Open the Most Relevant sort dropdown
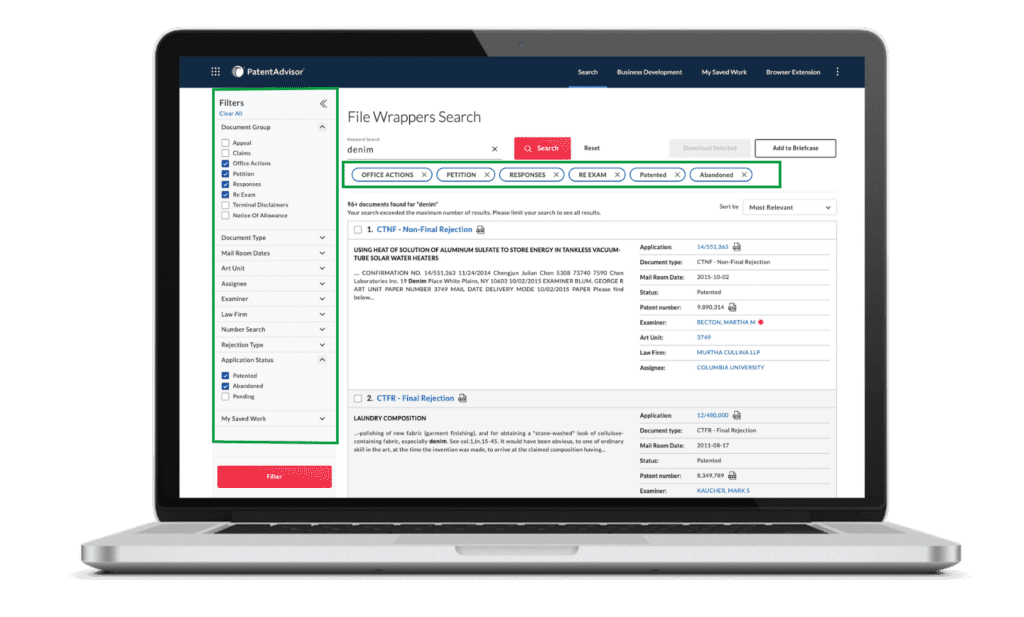Viewport: 1024px width, 617px height. 790,207
